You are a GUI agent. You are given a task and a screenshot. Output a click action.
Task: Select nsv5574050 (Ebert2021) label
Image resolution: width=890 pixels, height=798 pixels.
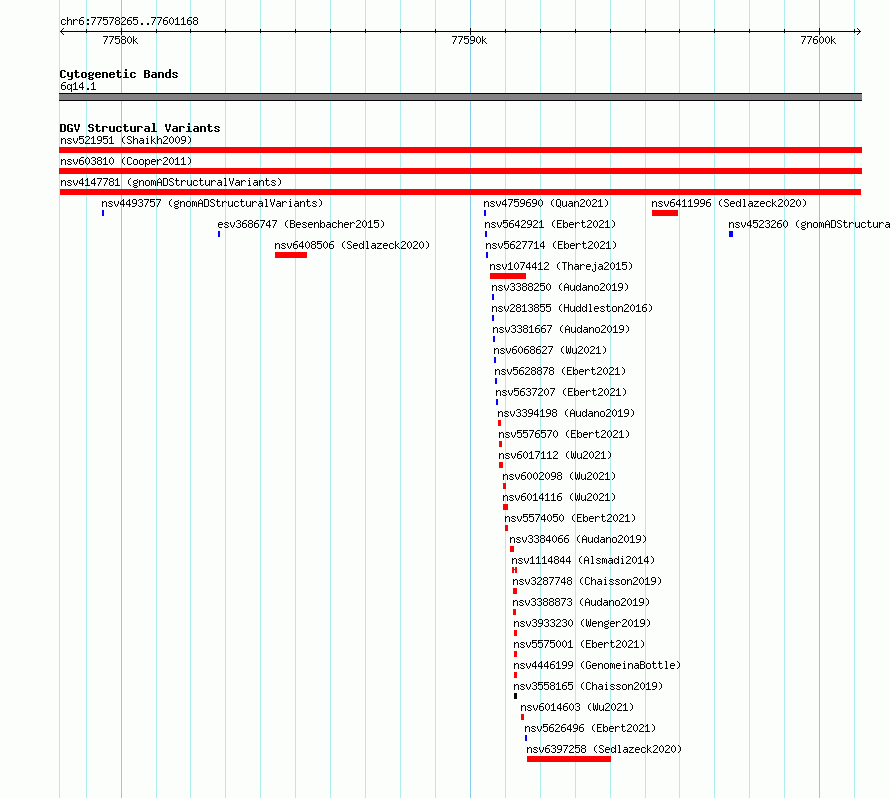pyautogui.click(x=570, y=518)
